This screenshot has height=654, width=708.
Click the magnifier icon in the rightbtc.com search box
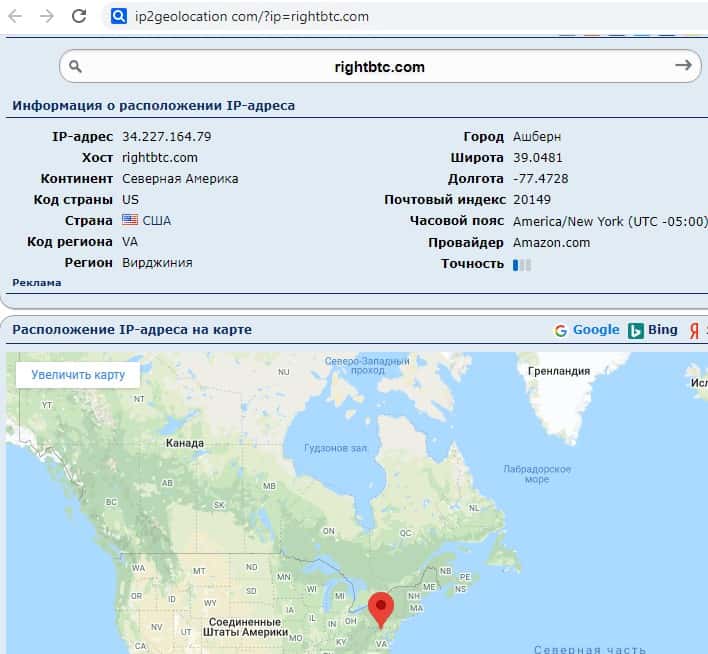[75, 66]
